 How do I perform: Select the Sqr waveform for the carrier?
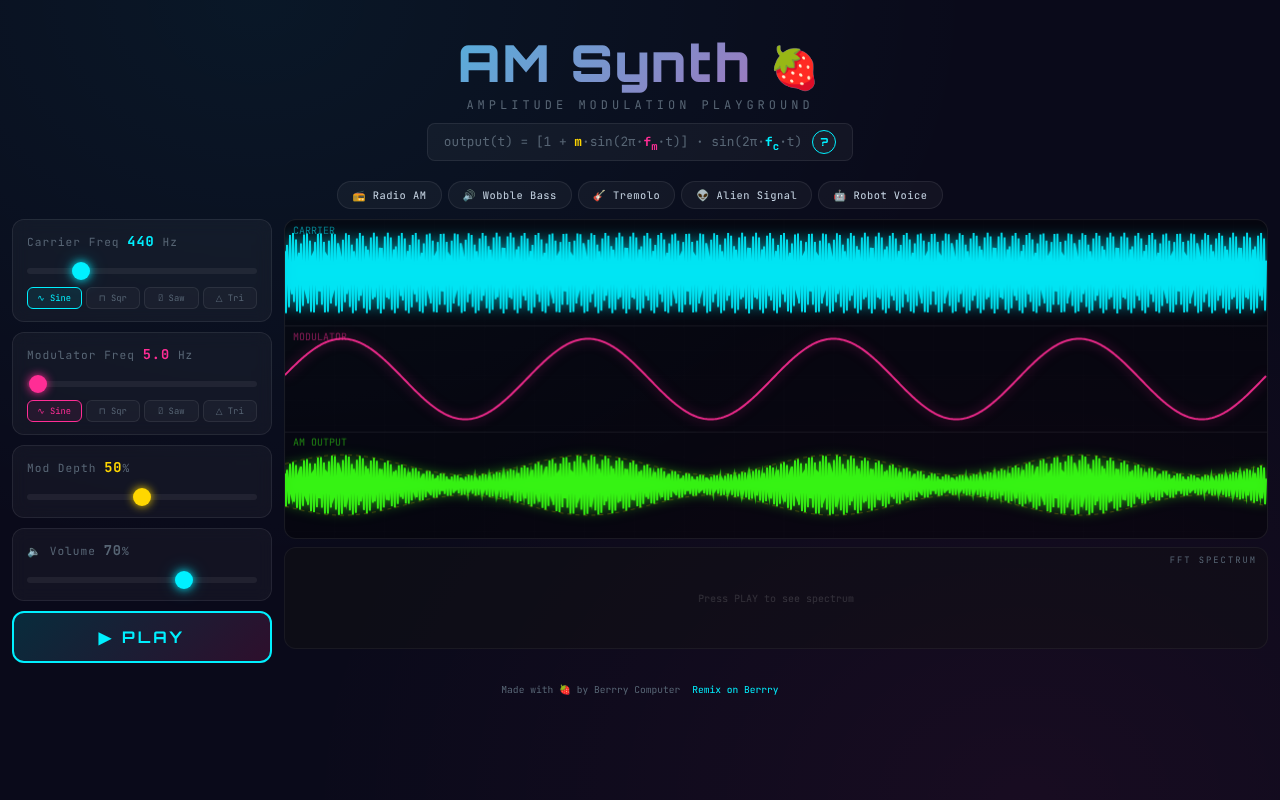click(x=112, y=297)
